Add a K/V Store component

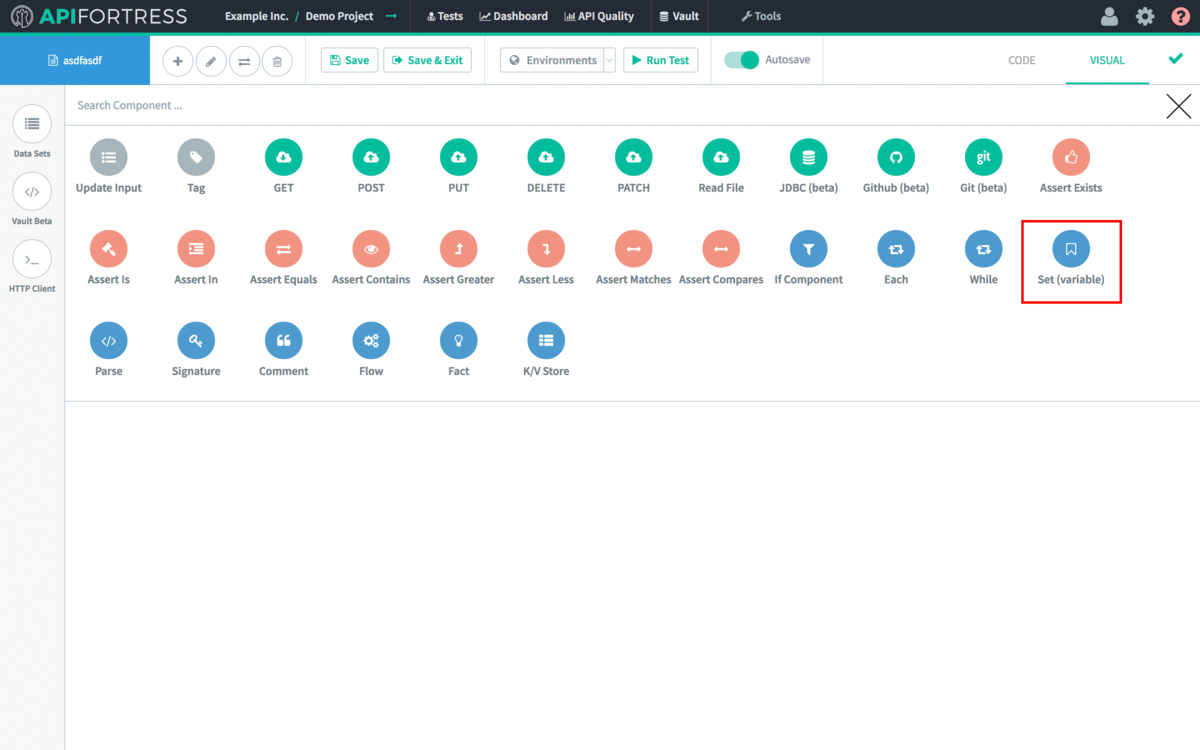(x=546, y=339)
